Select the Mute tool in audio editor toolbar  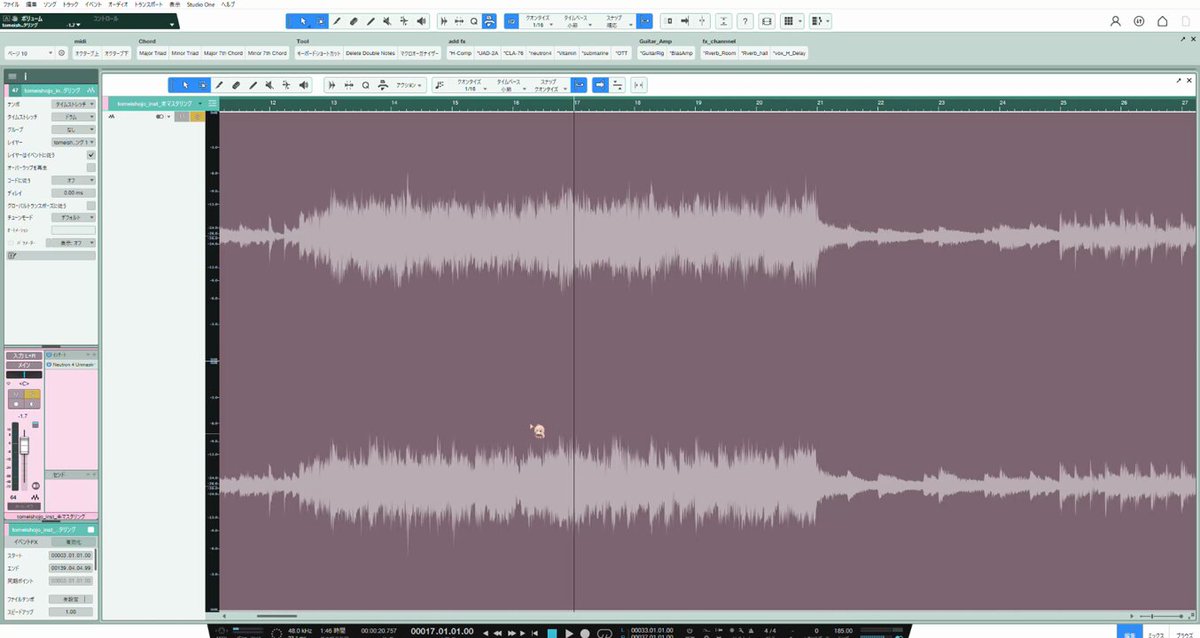(x=270, y=85)
